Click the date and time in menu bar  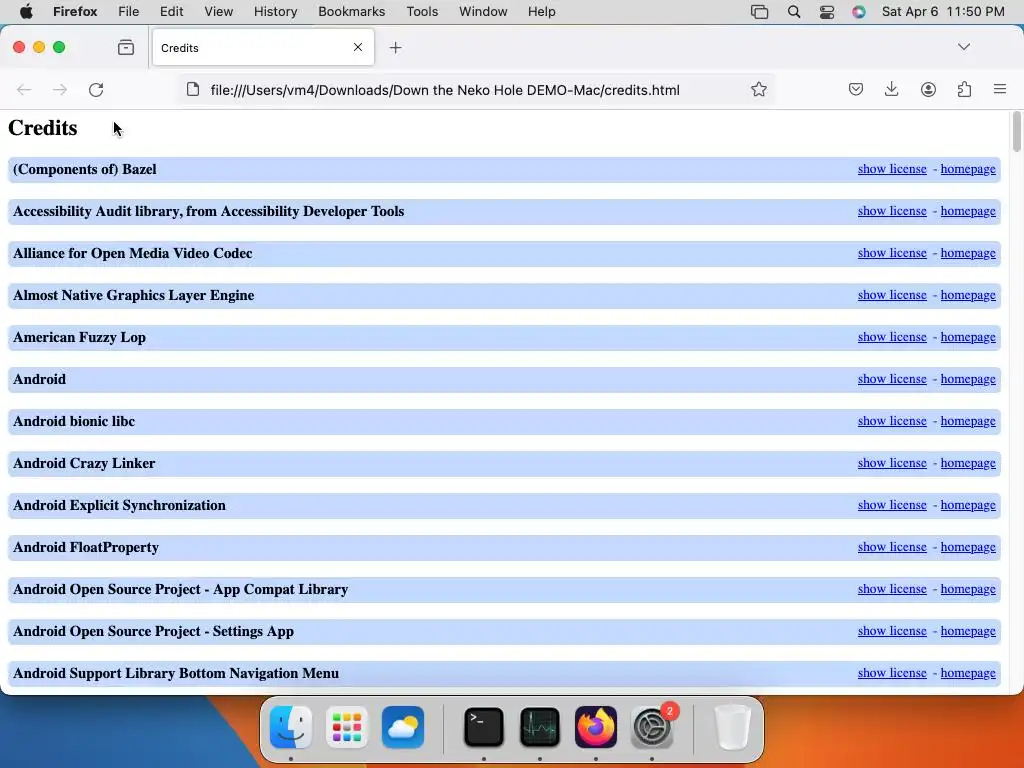click(943, 12)
